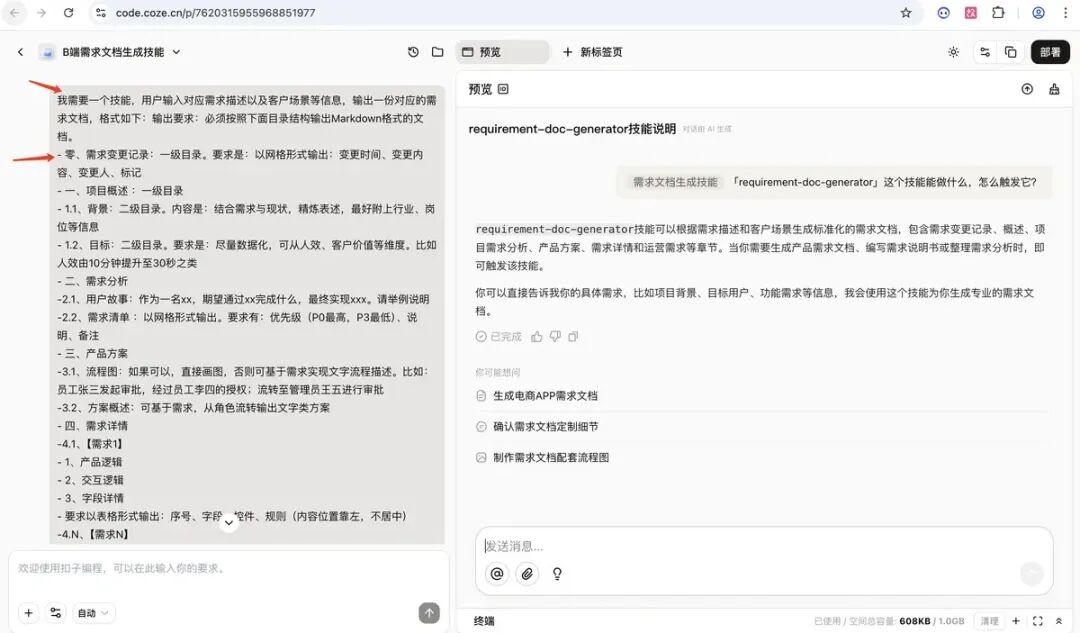Add a terminal with the plus icon

click(x=1015, y=621)
